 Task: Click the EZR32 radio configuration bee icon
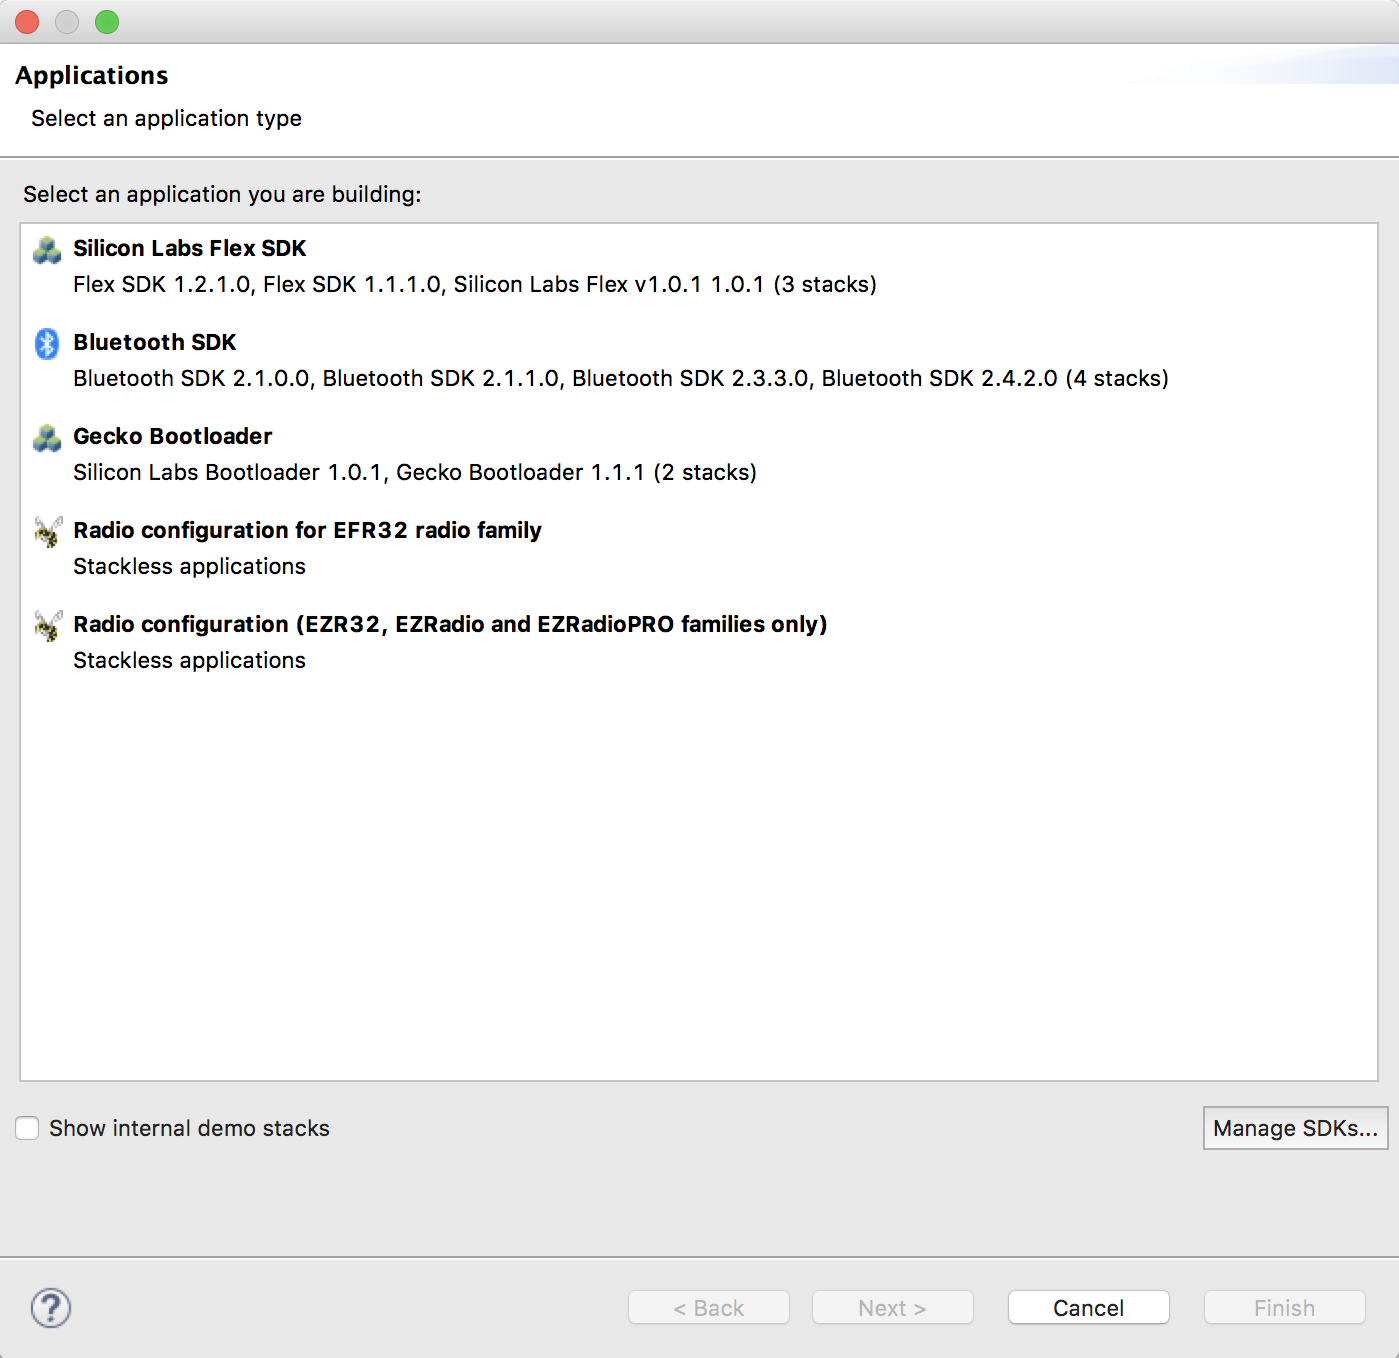48,626
